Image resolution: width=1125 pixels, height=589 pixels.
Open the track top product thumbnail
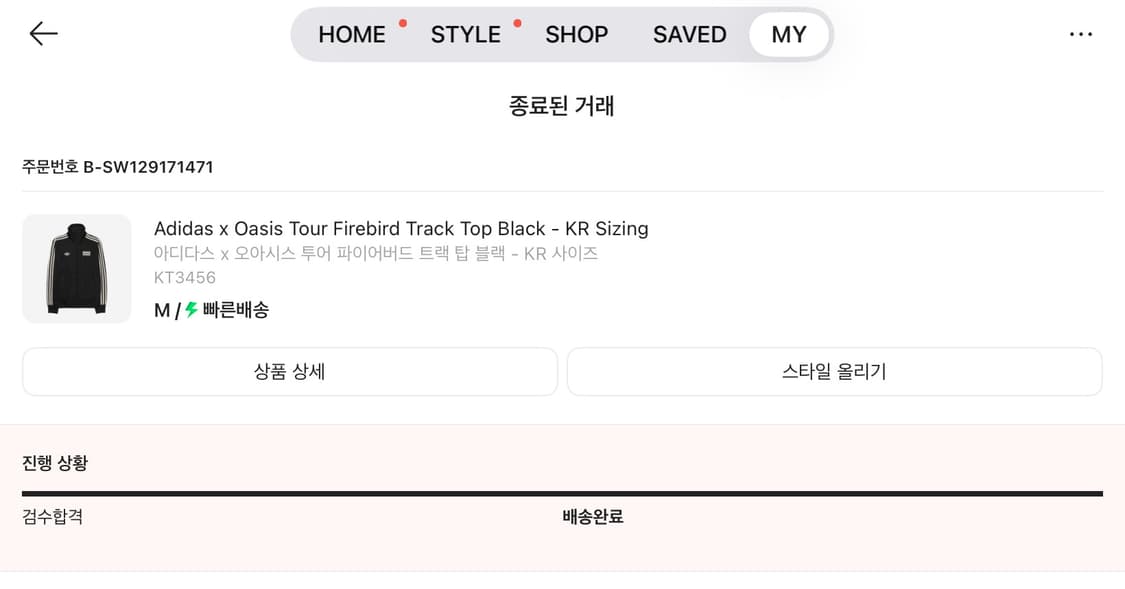[77, 269]
